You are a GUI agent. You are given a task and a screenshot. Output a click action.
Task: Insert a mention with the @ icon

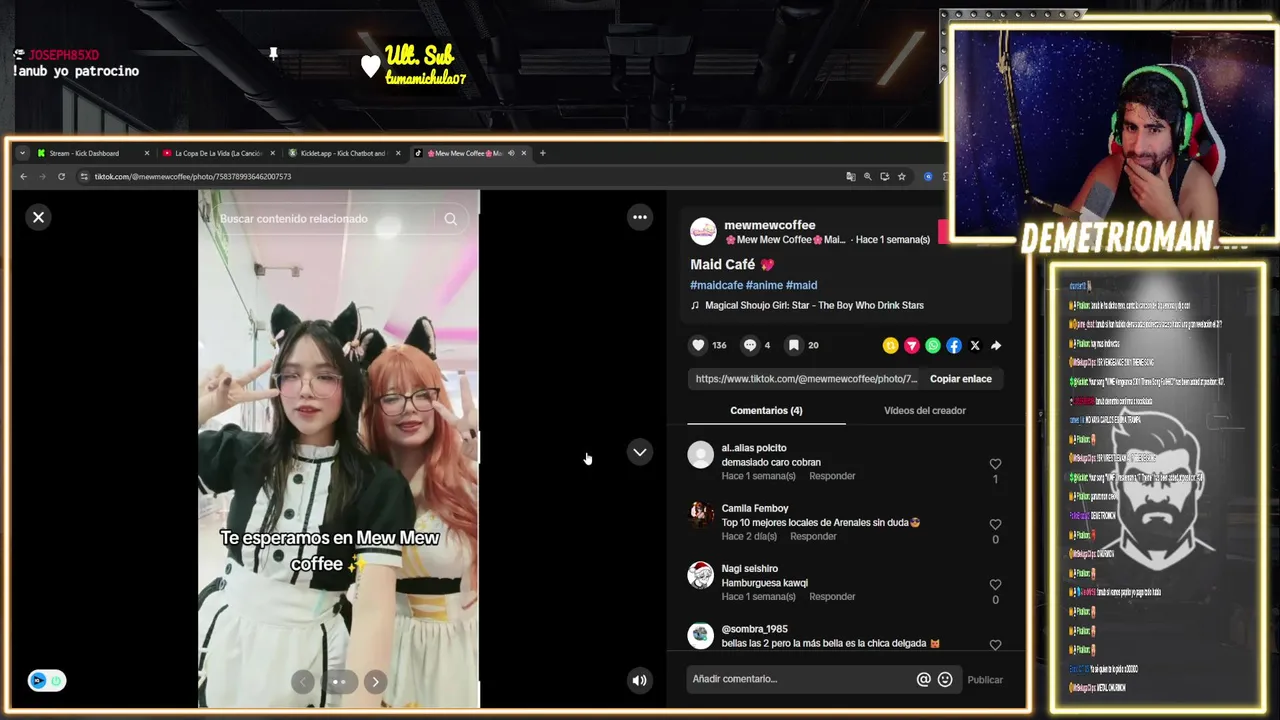tap(924, 679)
